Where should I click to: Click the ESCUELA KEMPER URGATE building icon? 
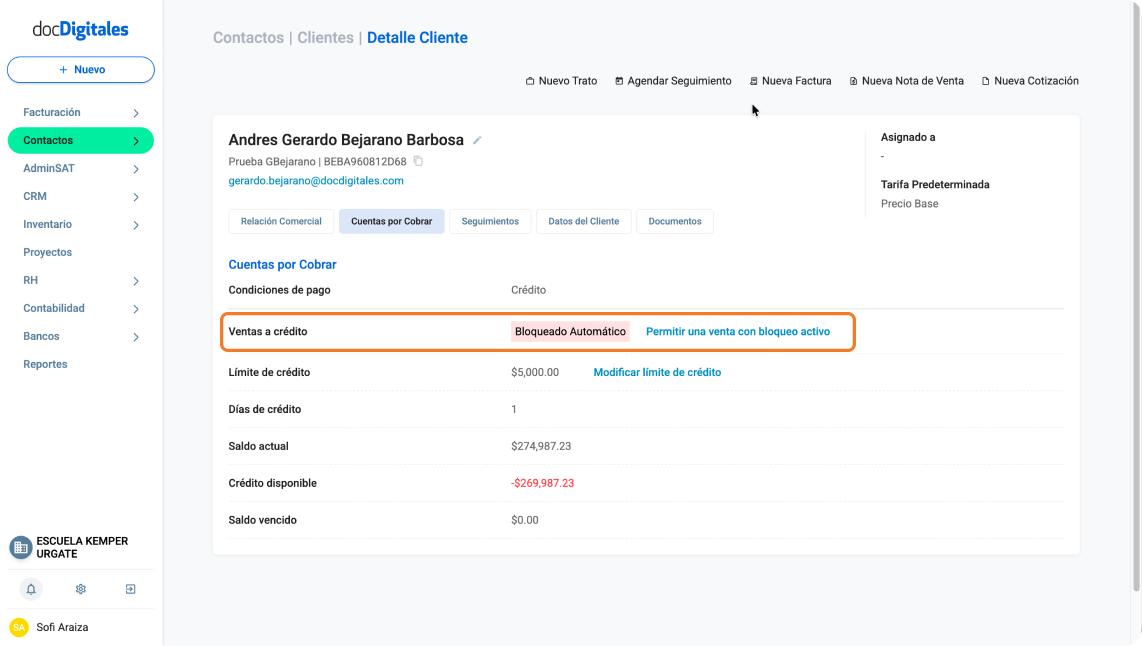[20, 547]
